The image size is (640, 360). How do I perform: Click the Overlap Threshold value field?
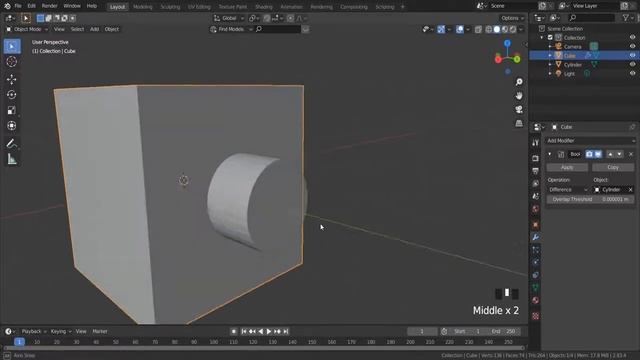[x=590, y=200]
